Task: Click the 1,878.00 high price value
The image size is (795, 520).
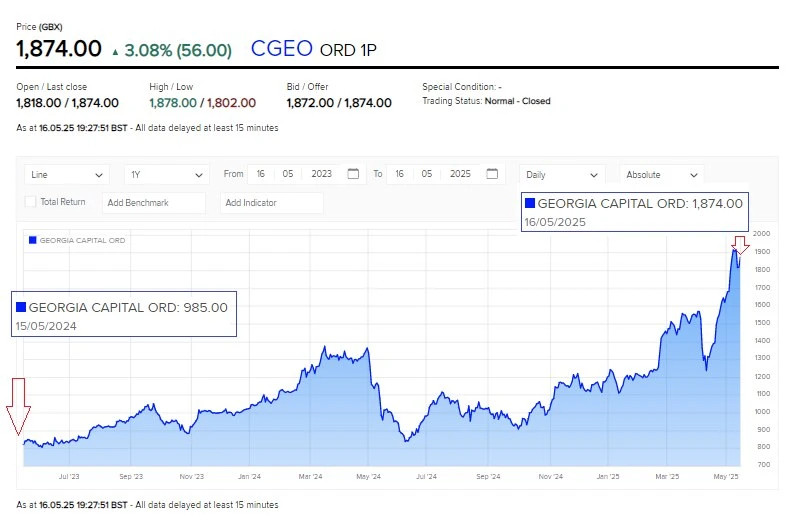Action: [173, 103]
